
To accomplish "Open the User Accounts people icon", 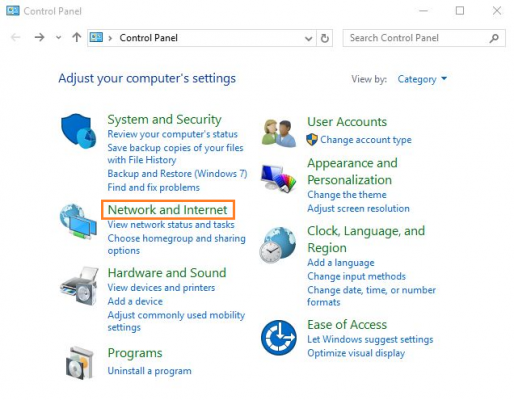I will [x=279, y=133].
